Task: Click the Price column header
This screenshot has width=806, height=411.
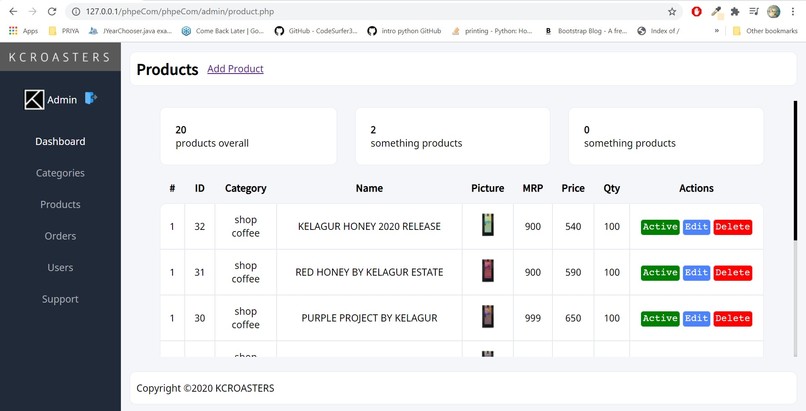Action: pos(573,189)
